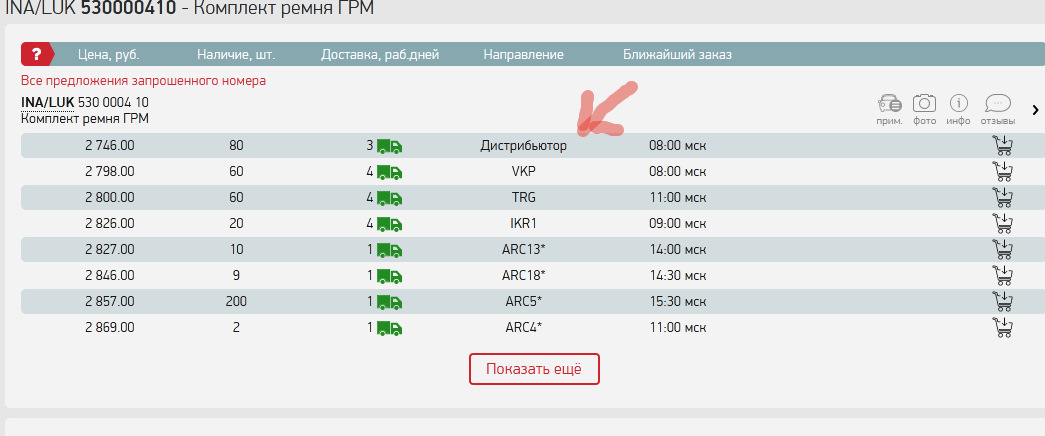
Task: Click the green delivery truck in Дистрибьютор row
Action: coord(389,146)
